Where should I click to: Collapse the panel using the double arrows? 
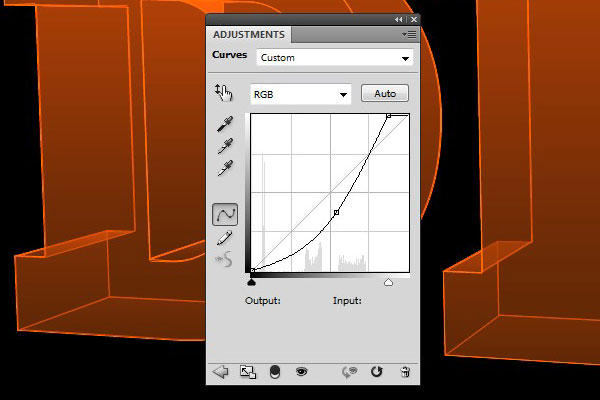coord(399,19)
